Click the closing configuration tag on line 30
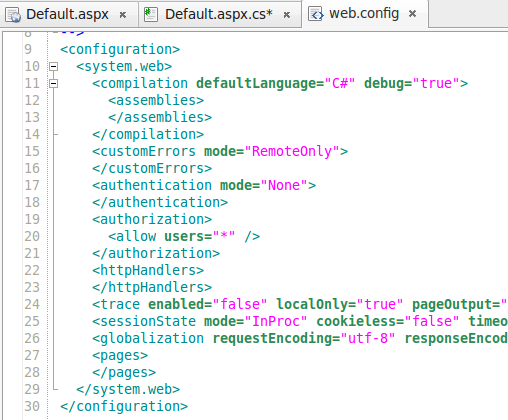The image size is (508, 420). (124, 406)
